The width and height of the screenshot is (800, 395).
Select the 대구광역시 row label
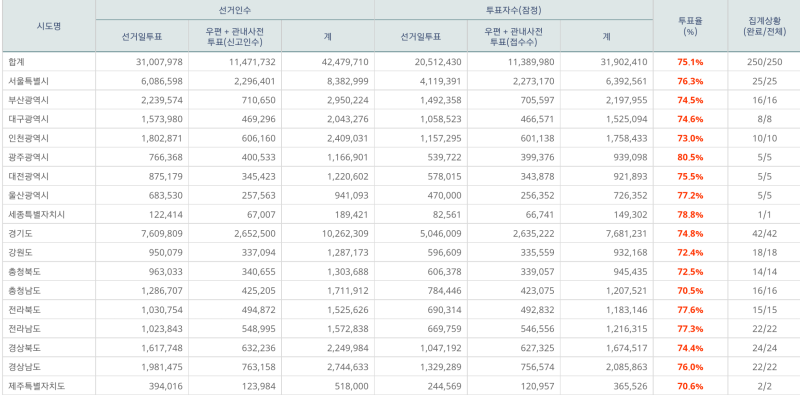(x=29, y=119)
